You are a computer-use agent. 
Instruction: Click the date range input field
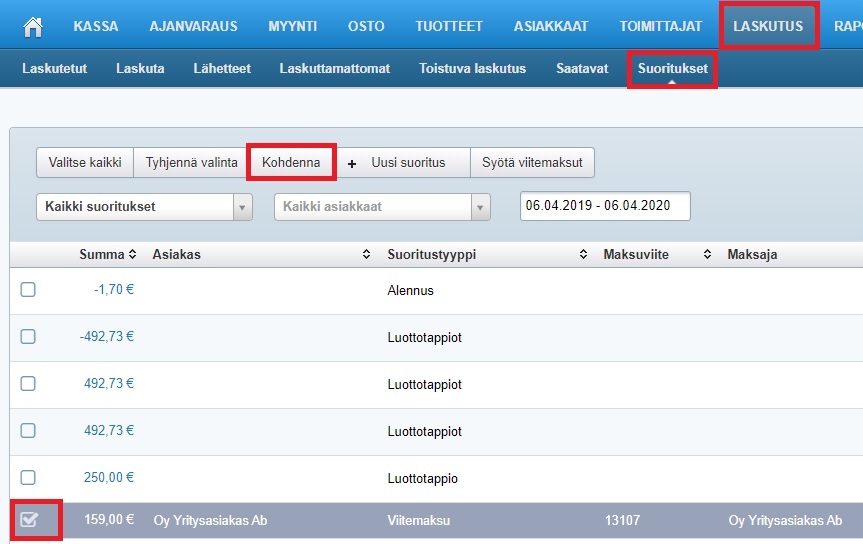(x=605, y=206)
